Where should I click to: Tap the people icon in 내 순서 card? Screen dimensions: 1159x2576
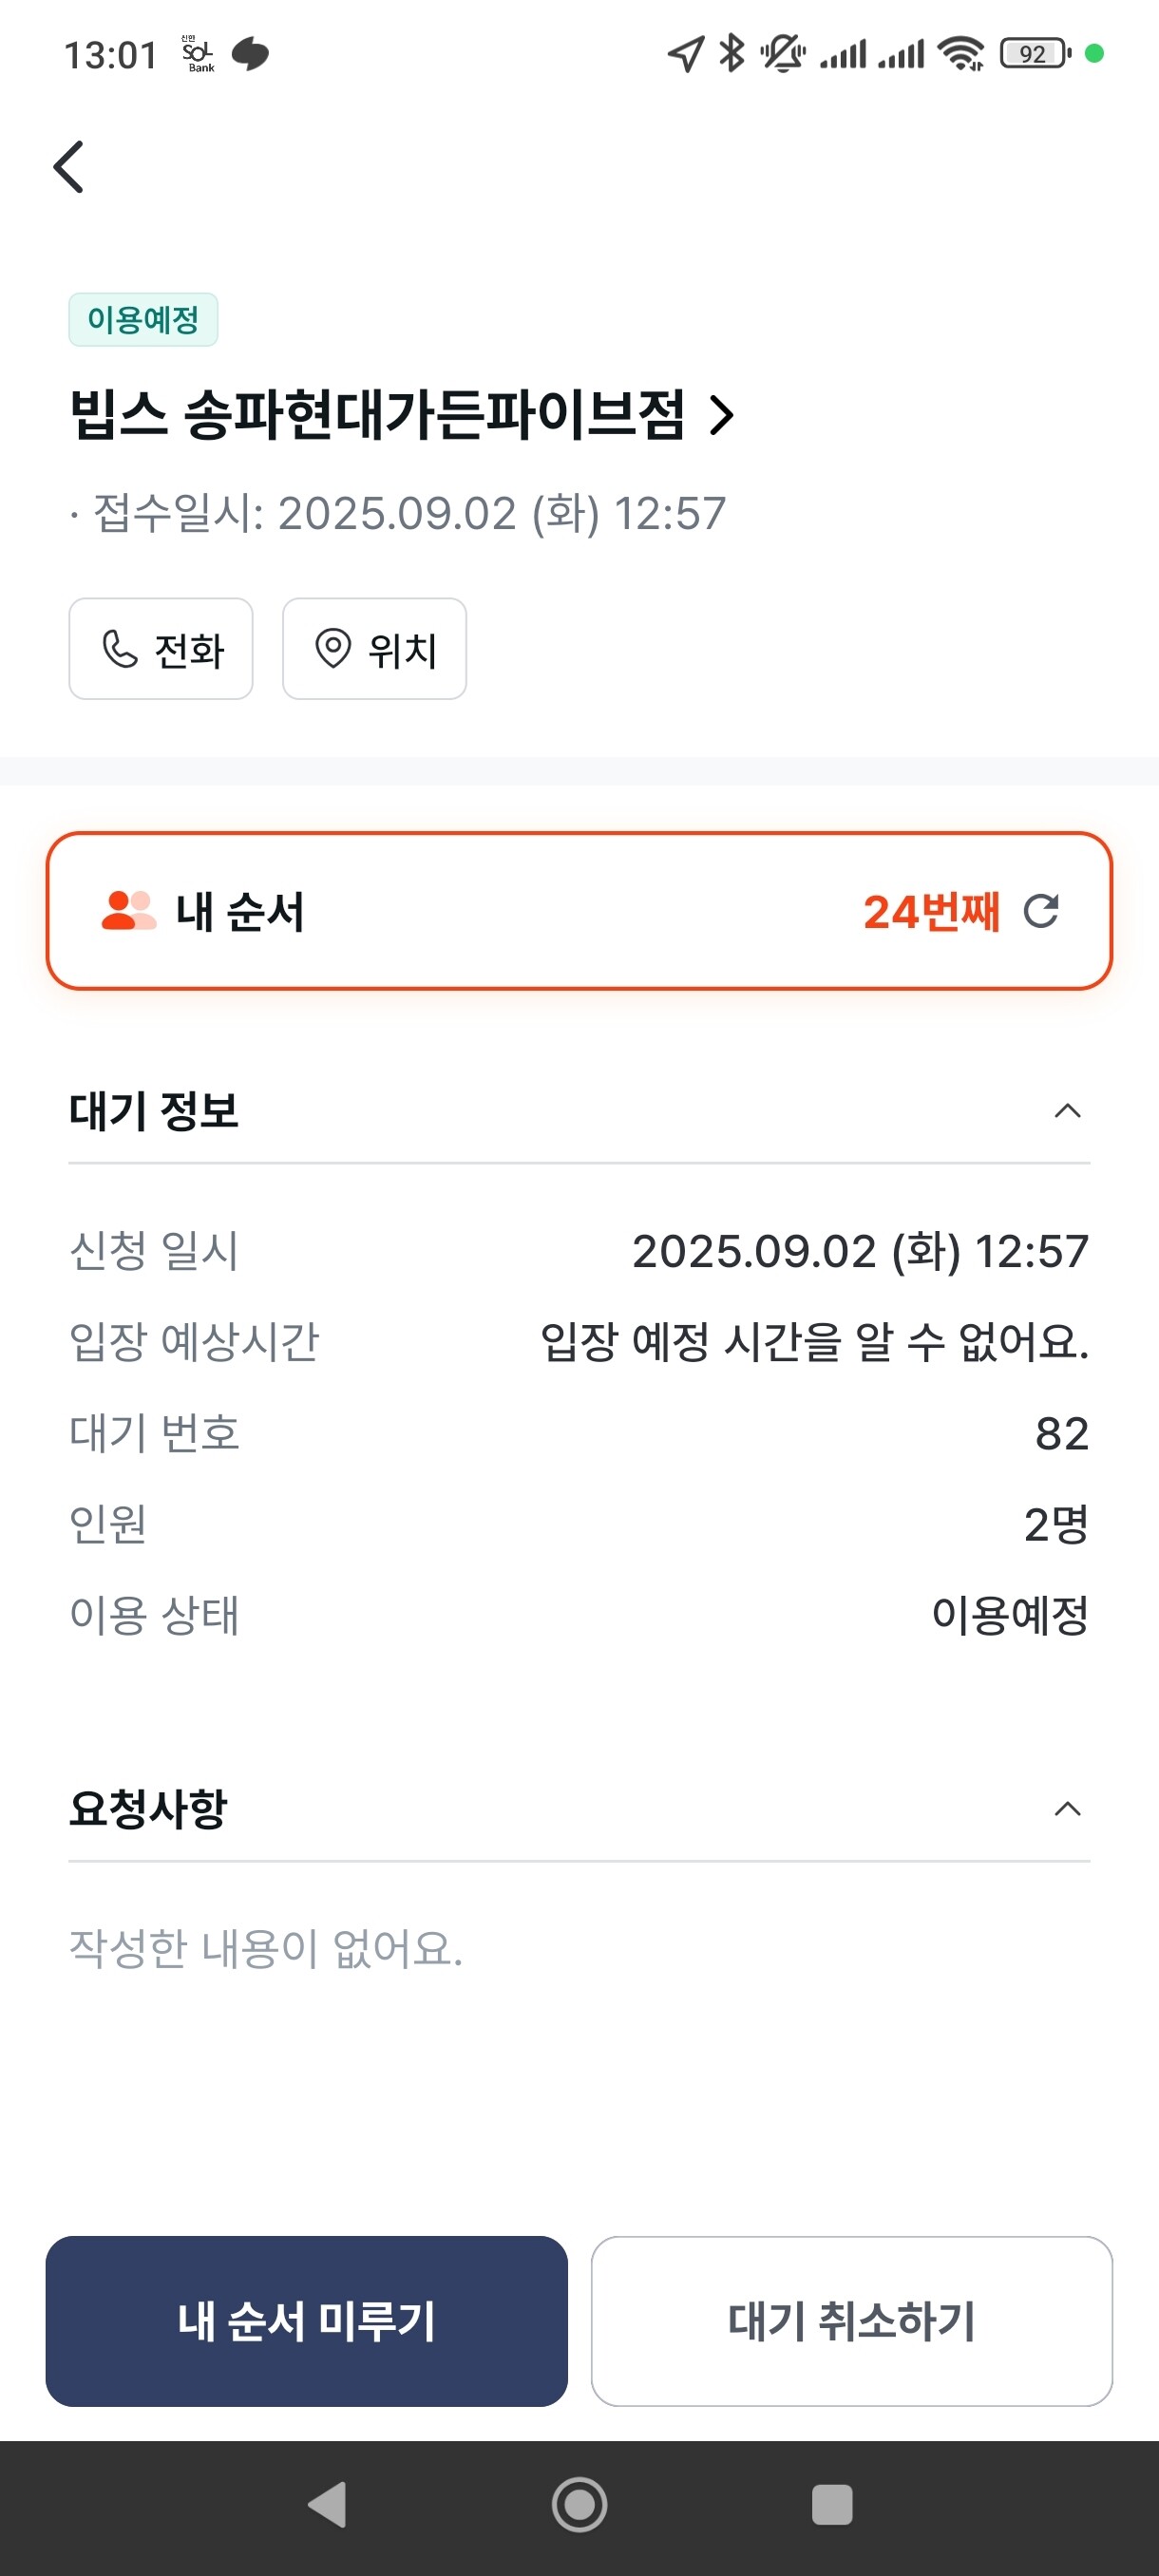point(128,911)
